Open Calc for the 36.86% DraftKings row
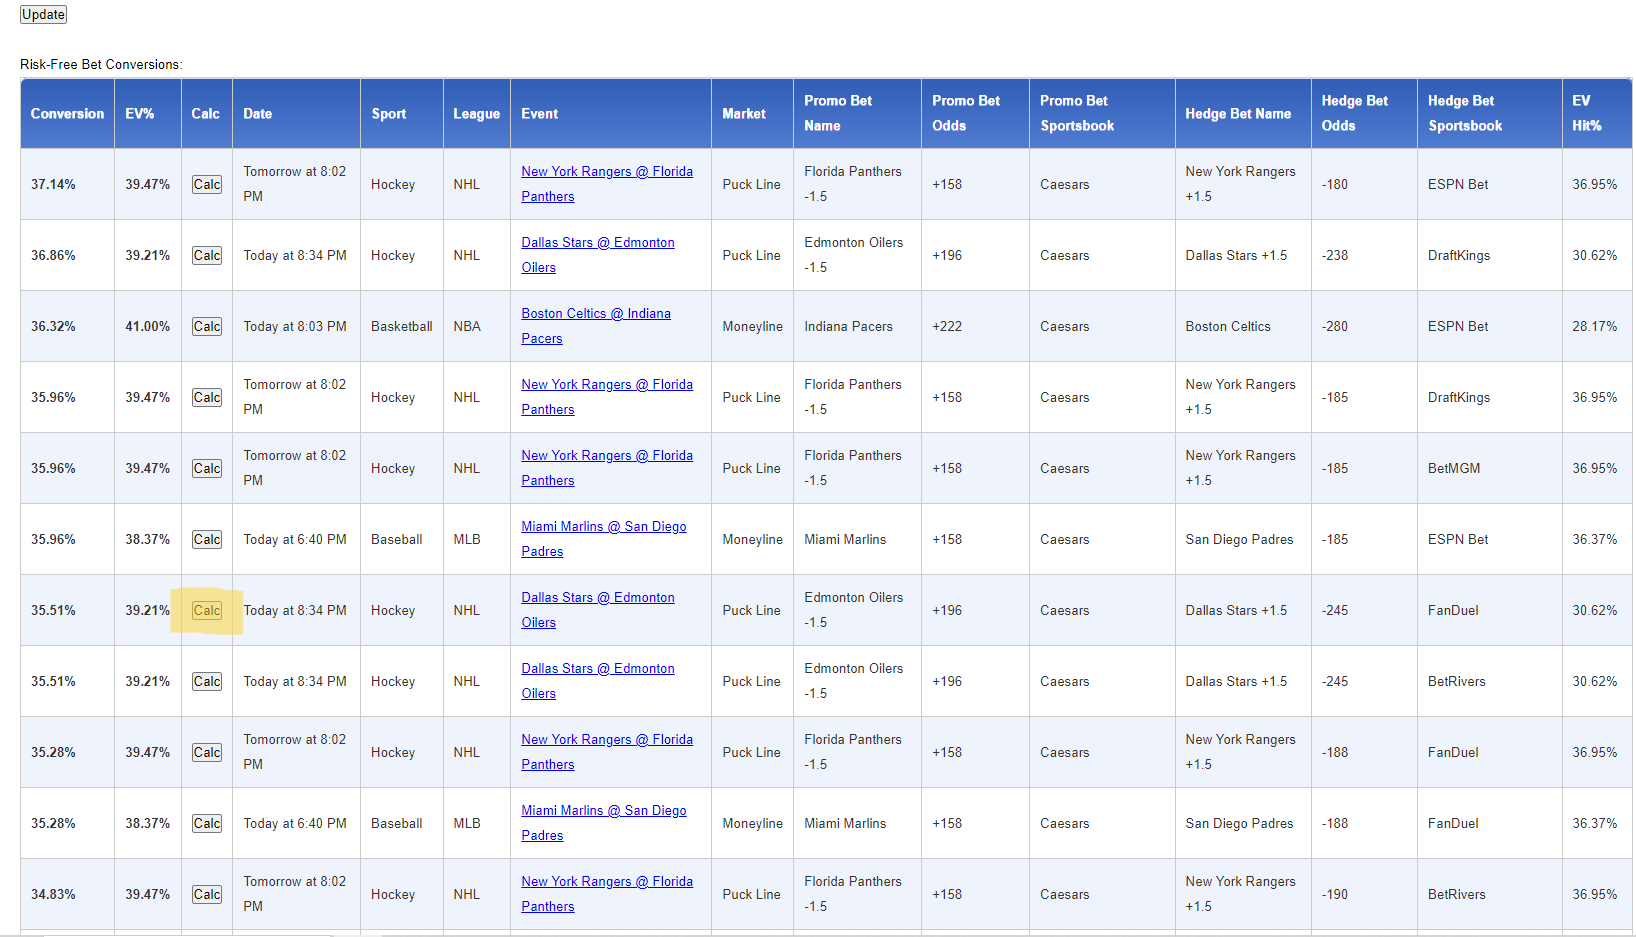Image resolution: width=1636 pixels, height=937 pixels. (x=207, y=255)
